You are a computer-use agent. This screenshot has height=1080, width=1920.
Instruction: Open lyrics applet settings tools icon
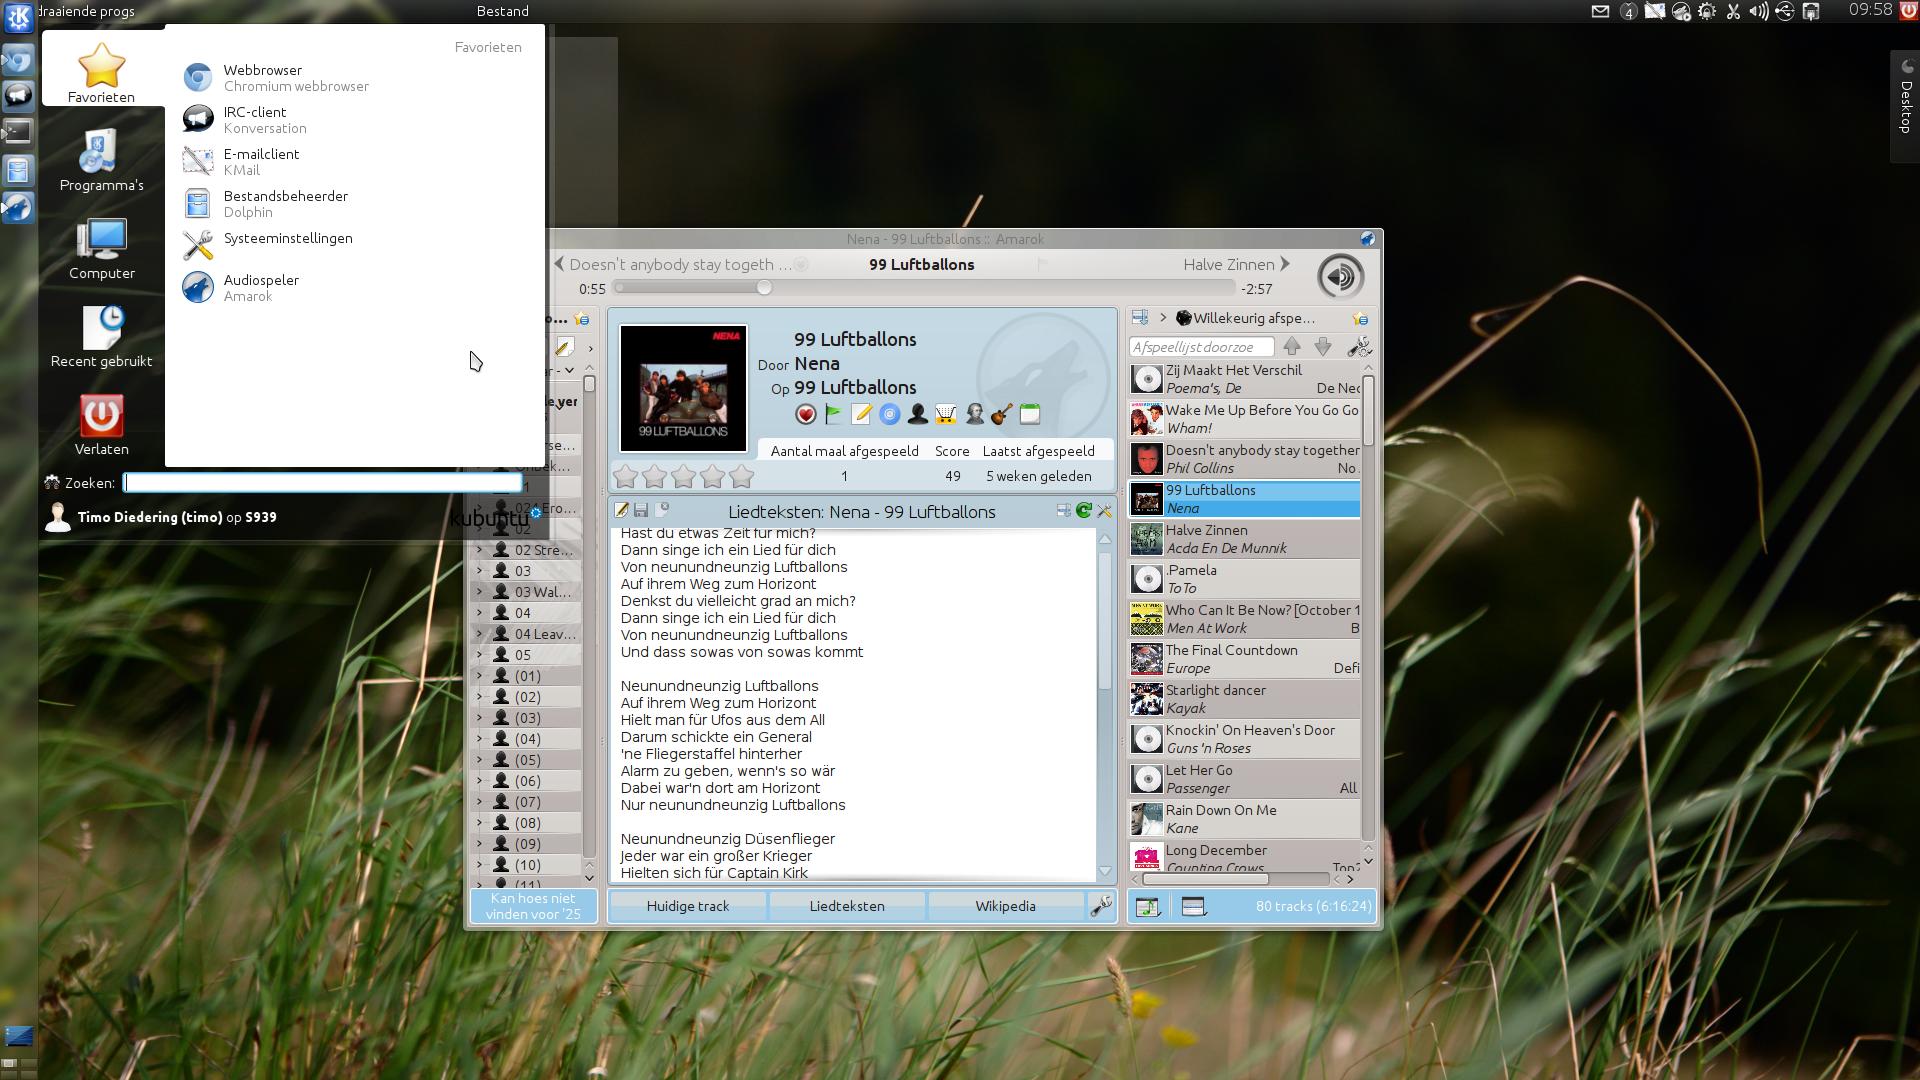[1104, 511]
